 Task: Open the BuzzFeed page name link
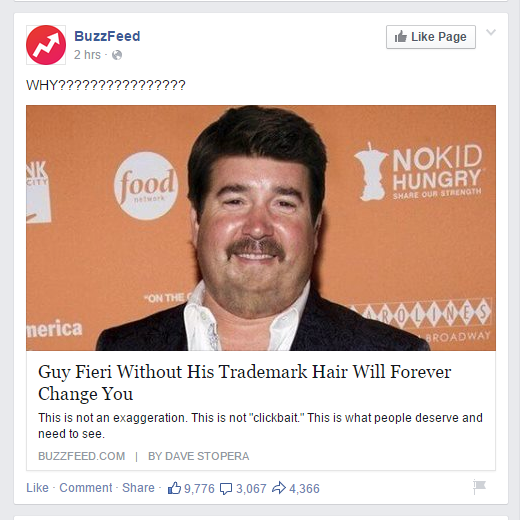107,36
